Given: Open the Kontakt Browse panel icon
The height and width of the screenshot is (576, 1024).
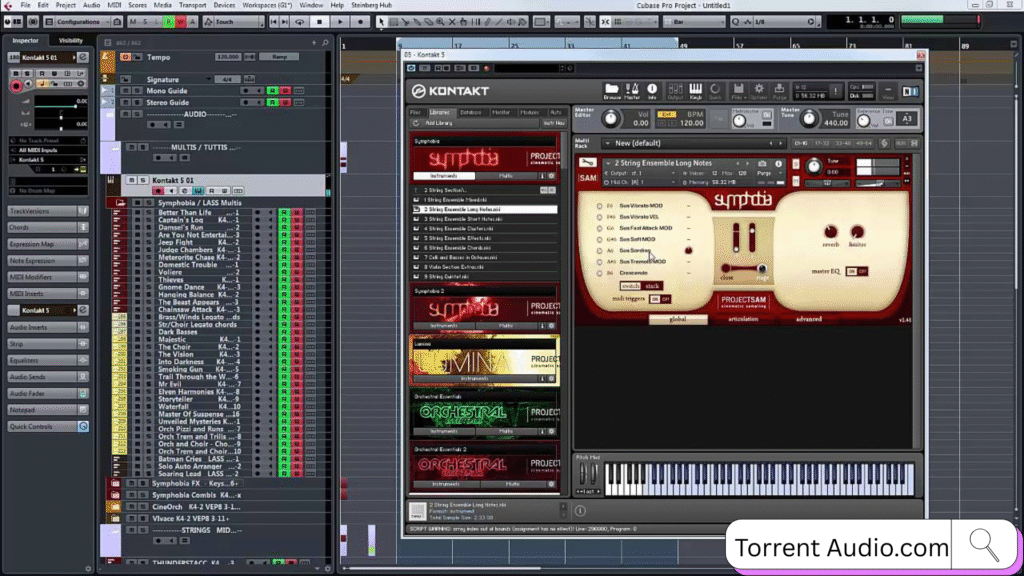Looking at the screenshot, I should pyautogui.click(x=612, y=91).
